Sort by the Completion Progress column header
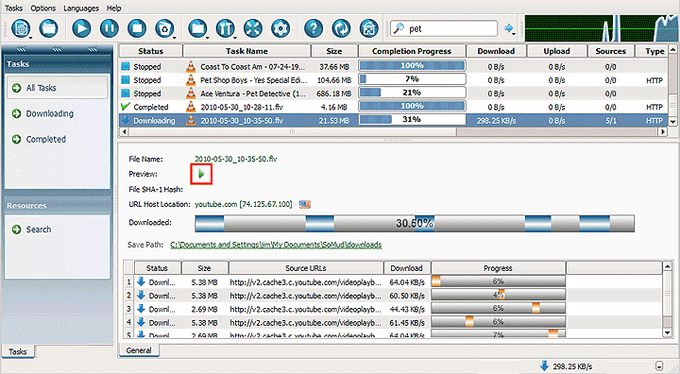This screenshot has width=680, height=374. click(412, 51)
